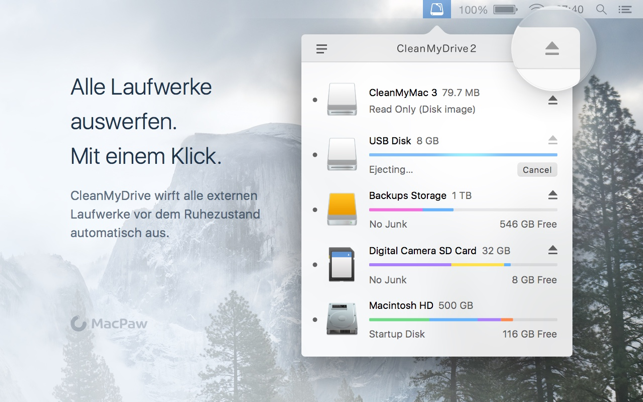Click the SD card icon
Screen dimensions: 643x402
(342, 264)
